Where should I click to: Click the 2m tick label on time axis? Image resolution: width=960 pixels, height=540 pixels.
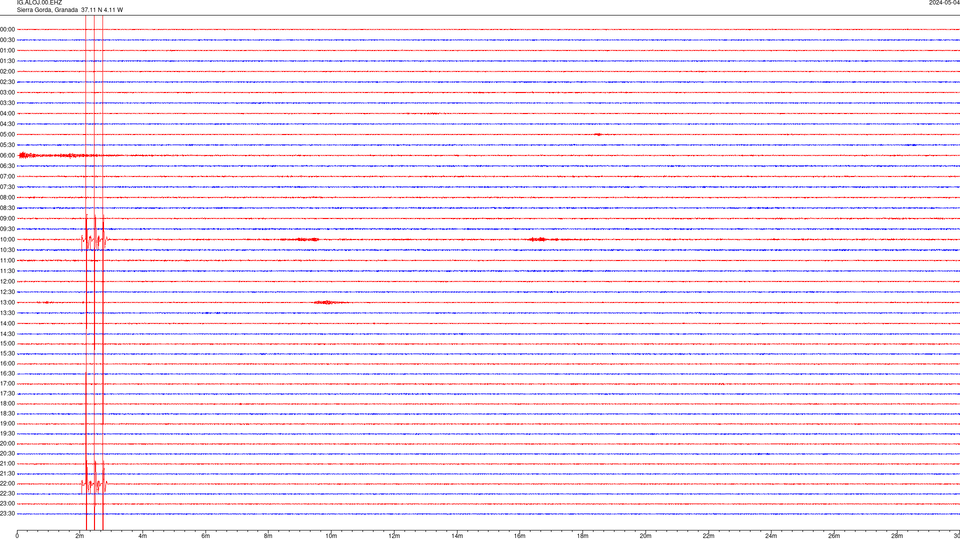tap(80, 536)
